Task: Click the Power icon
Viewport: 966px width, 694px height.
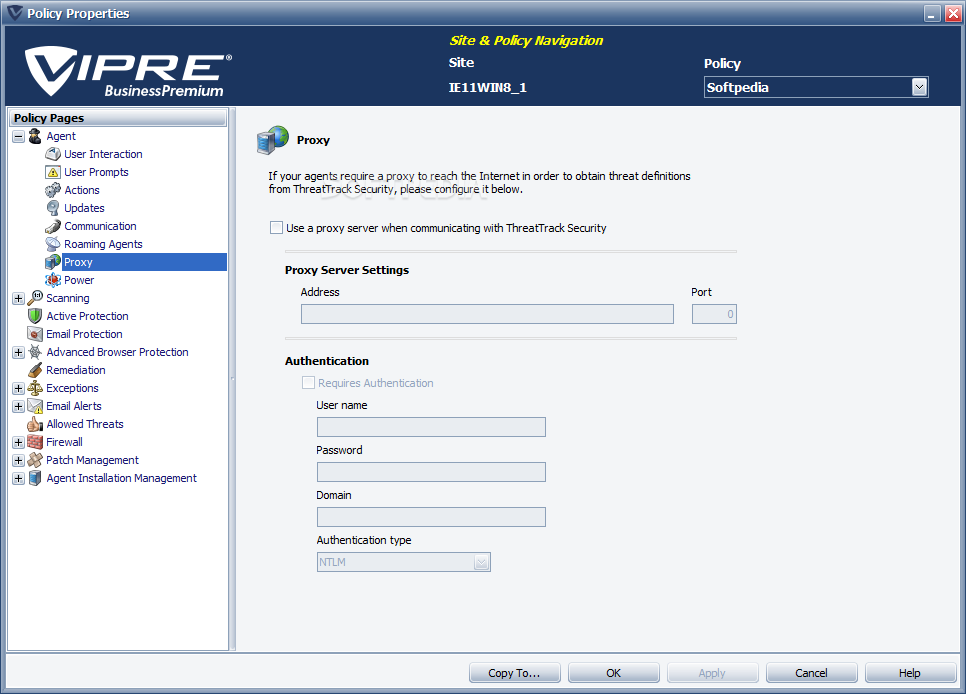Action: click(x=53, y=280)
